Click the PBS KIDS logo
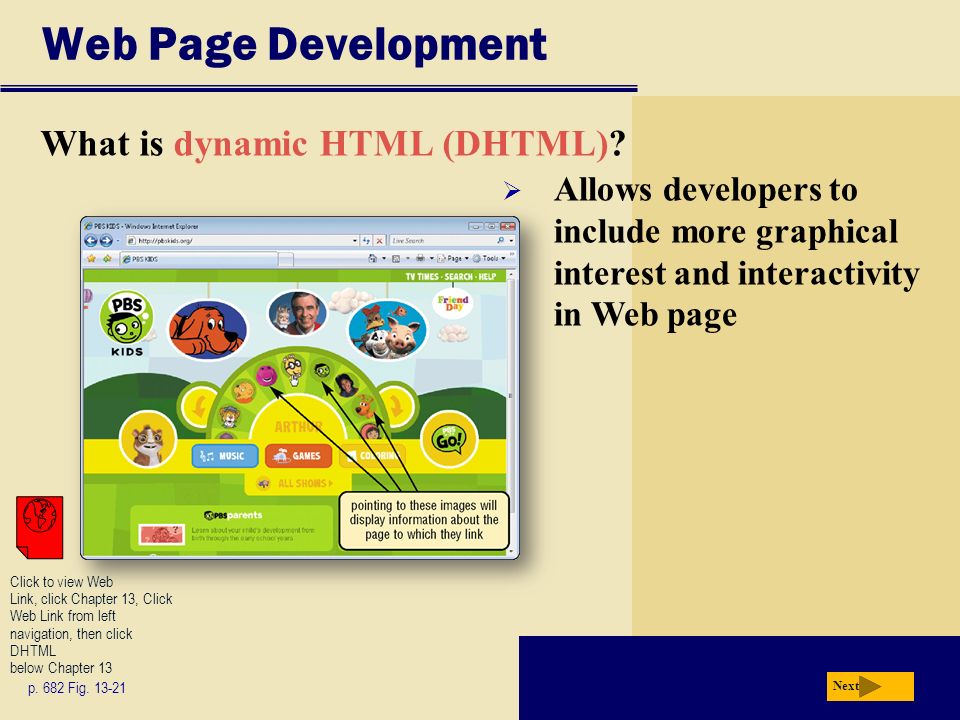Screen dimensions: 960x720 pos(126,323)
